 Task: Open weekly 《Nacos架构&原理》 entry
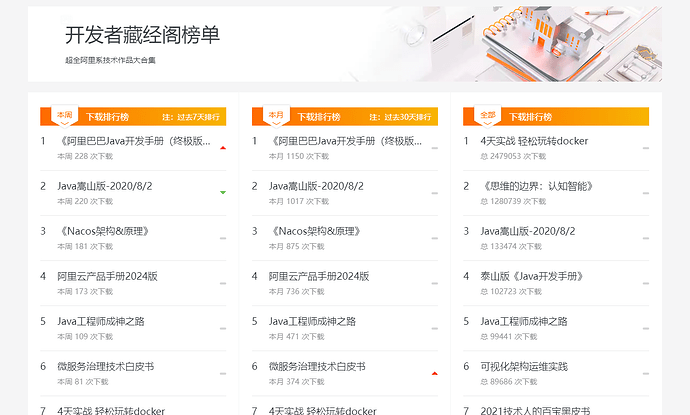pyautogui.click(x=104, y=231)
